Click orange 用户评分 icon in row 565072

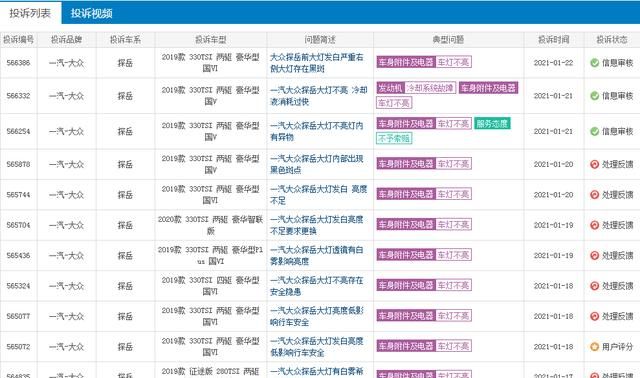click(x=594, y=347)
